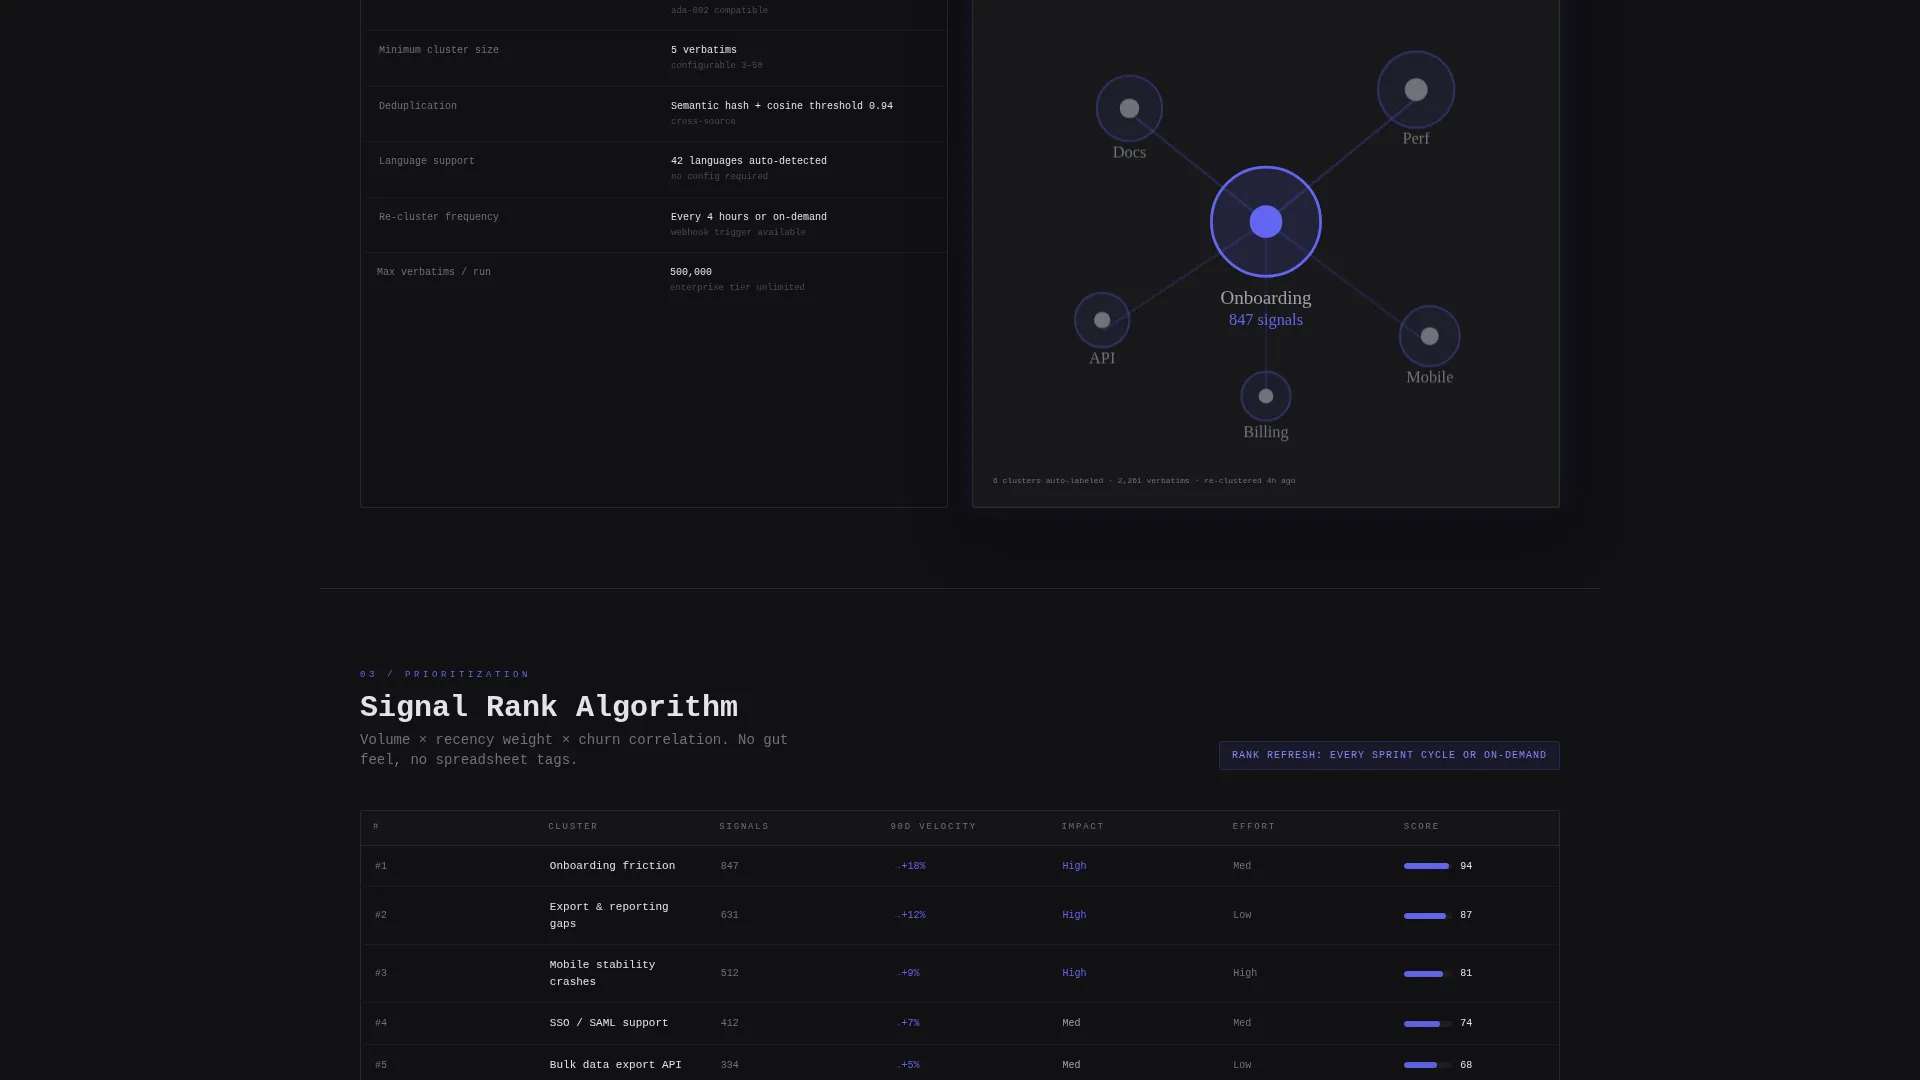
Task: Click the Minimum cluster size label
Action: (x=438, y=50)
